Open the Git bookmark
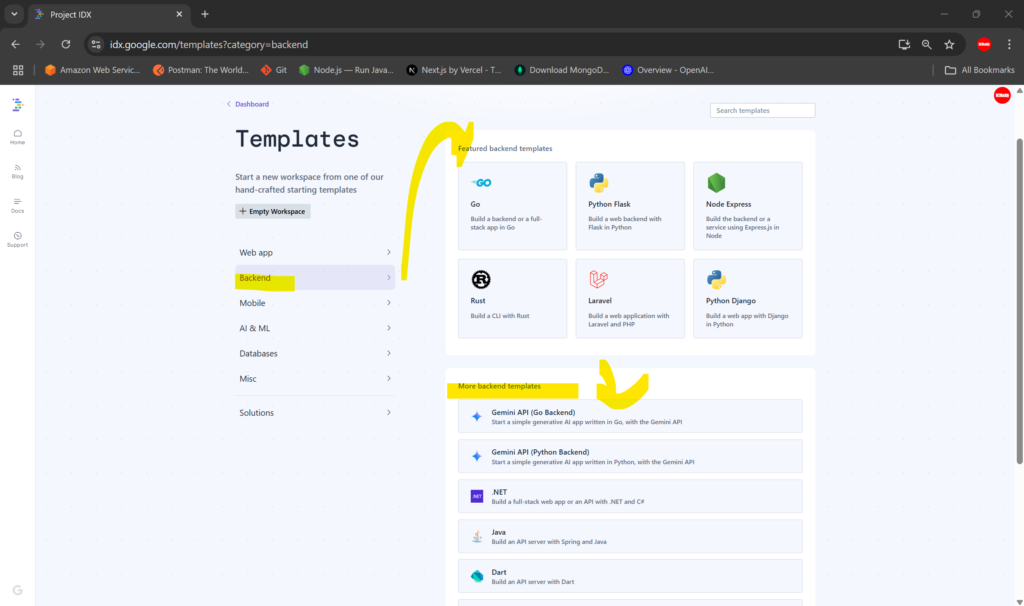1024x606 pixels. 274,70
